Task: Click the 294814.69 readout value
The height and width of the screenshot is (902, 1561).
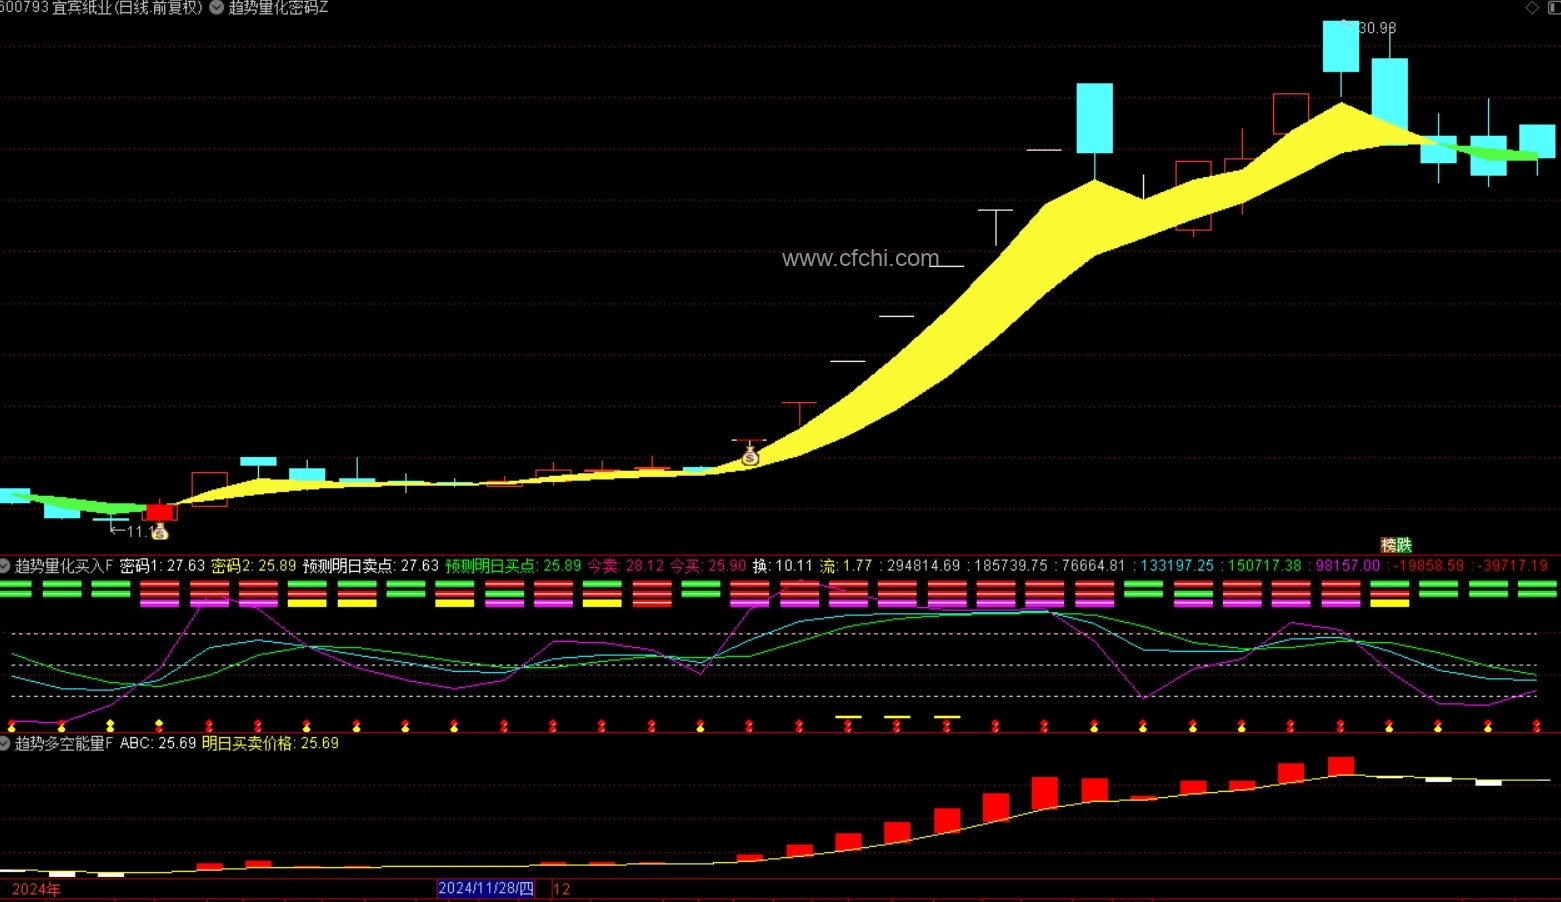Action: click(923, 566)
